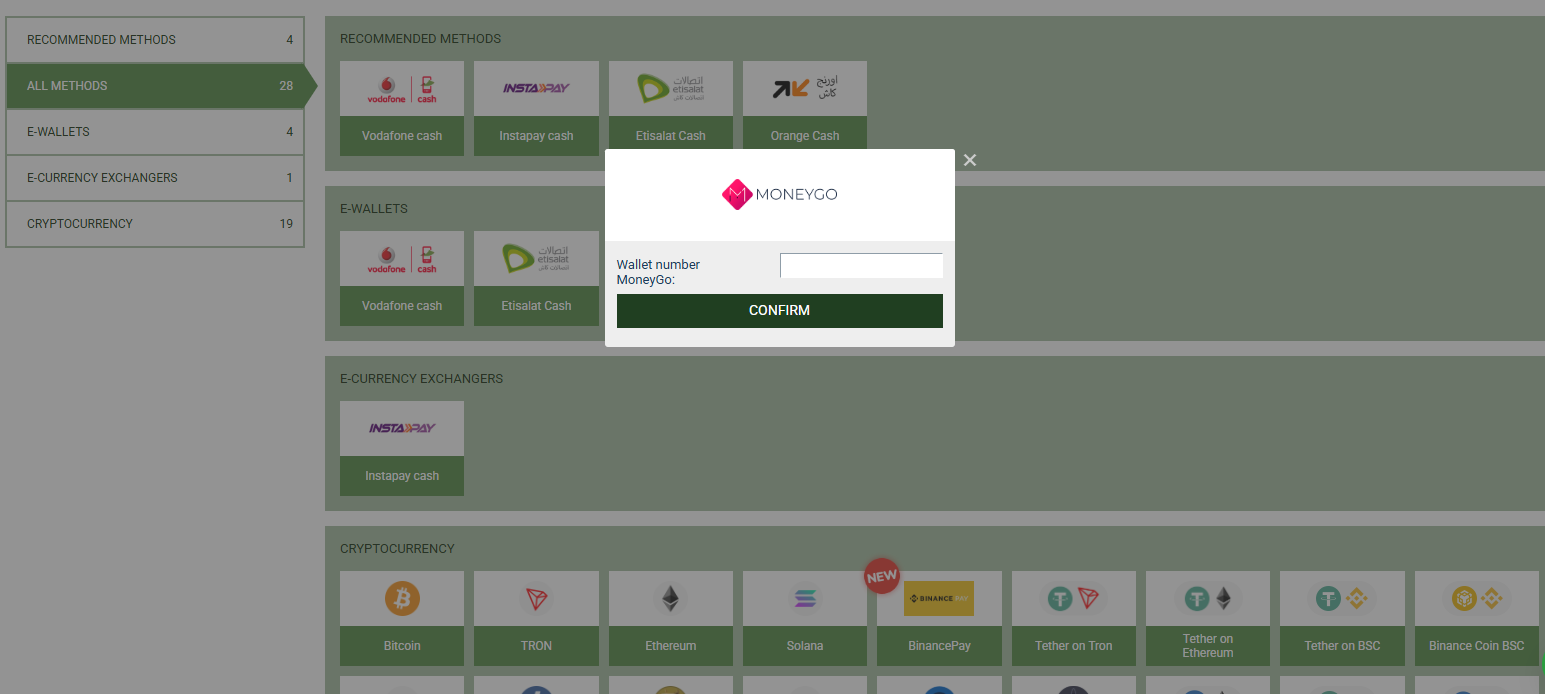Open the E-Wallets category
This screenshot has width=1545, height=694.
[155, 132]
